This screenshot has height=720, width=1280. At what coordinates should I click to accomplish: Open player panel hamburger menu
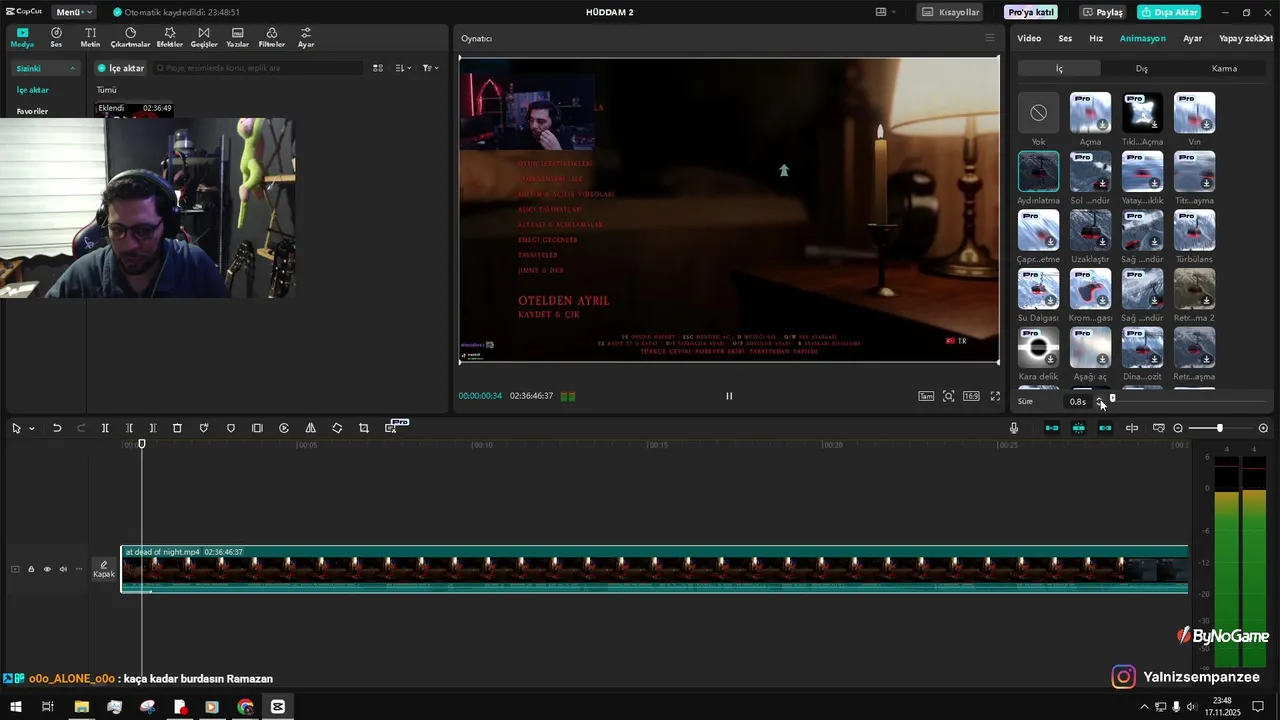[x=990, y=38]
